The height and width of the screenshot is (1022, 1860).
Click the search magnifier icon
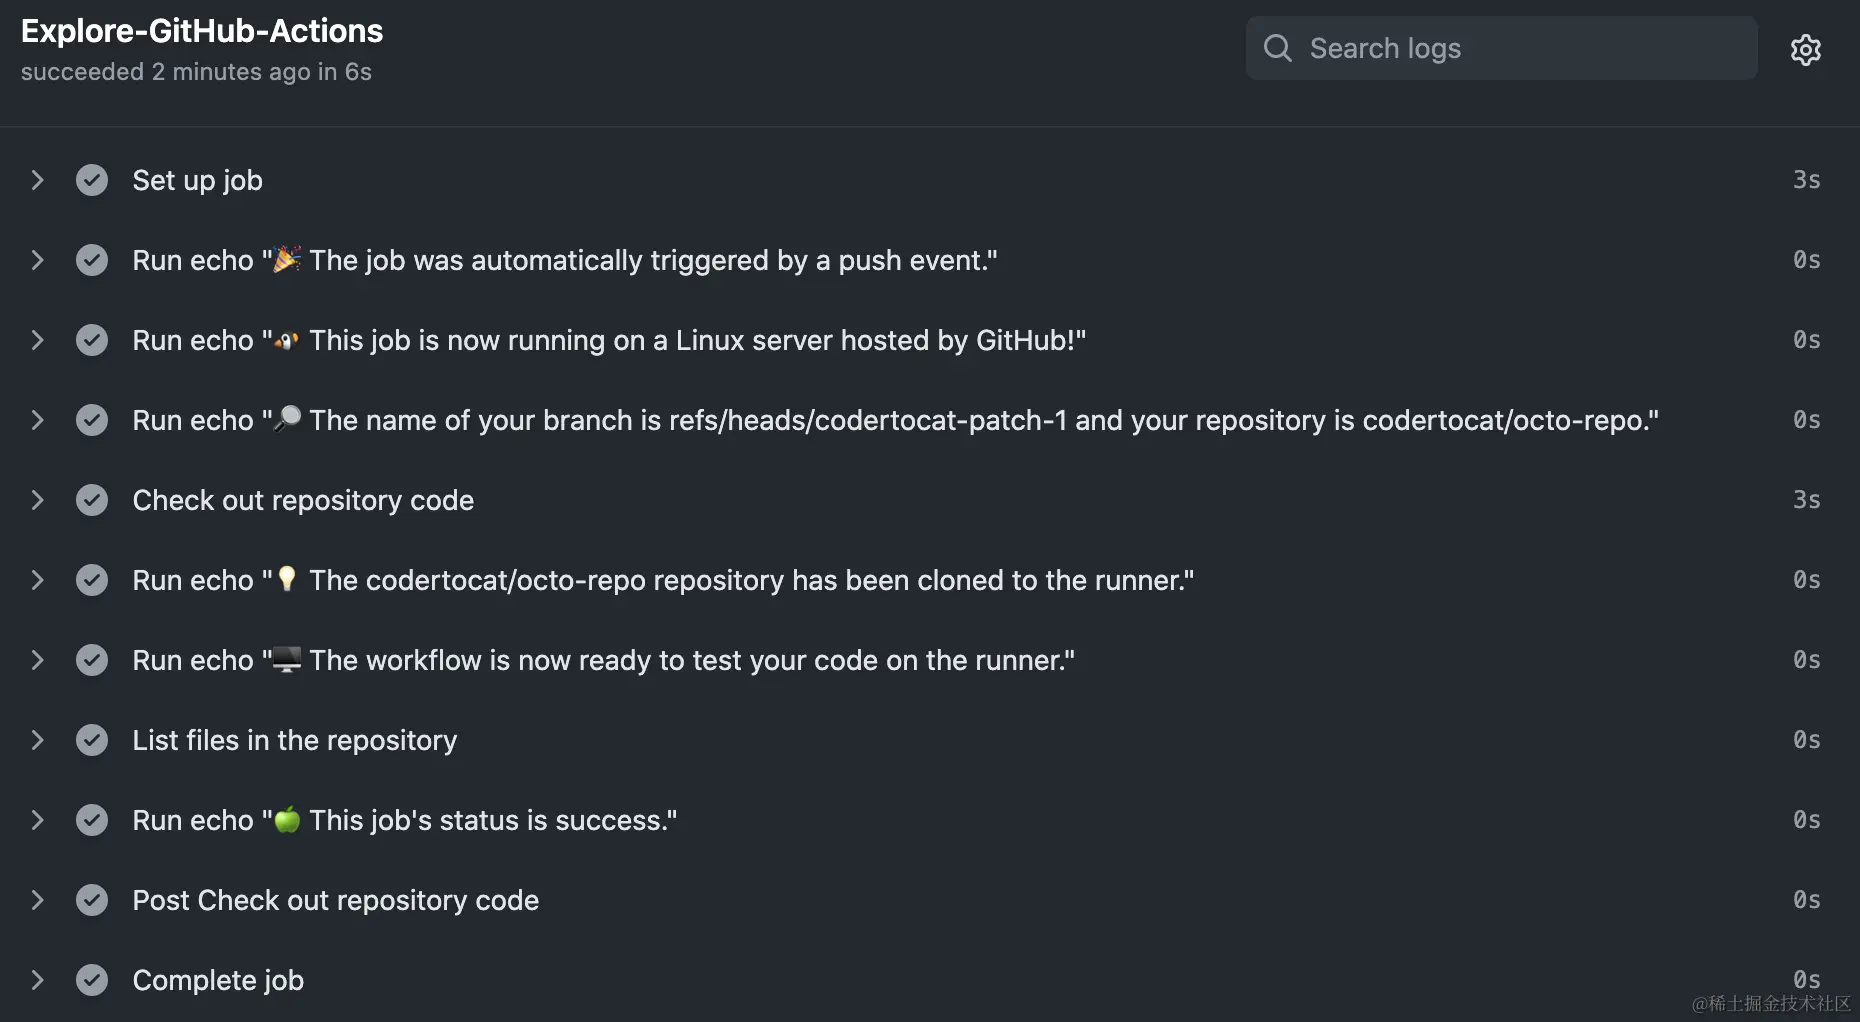(x=1277, y=48)
